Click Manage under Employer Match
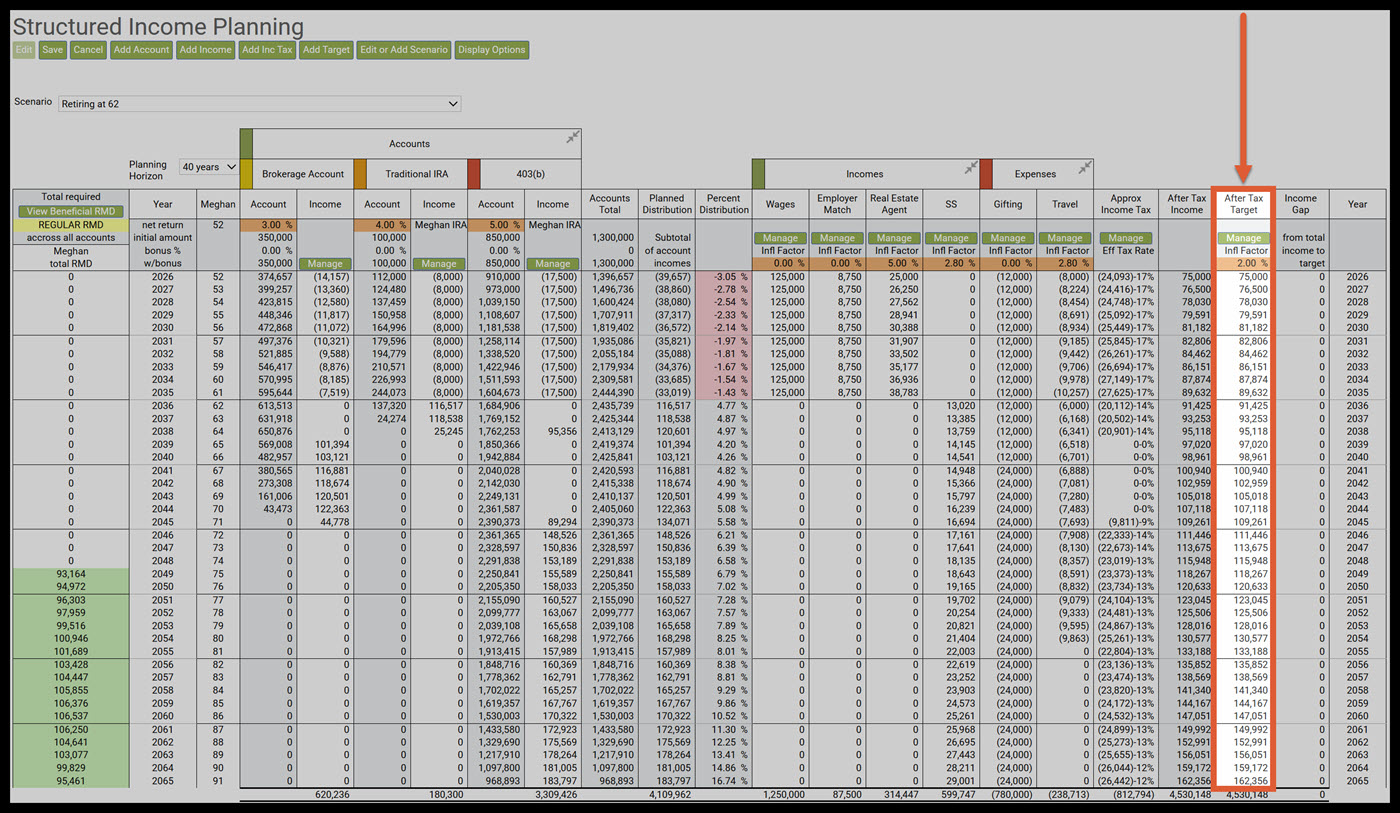Viewport: 1400px width, 813px height. (x=837, y=238)
